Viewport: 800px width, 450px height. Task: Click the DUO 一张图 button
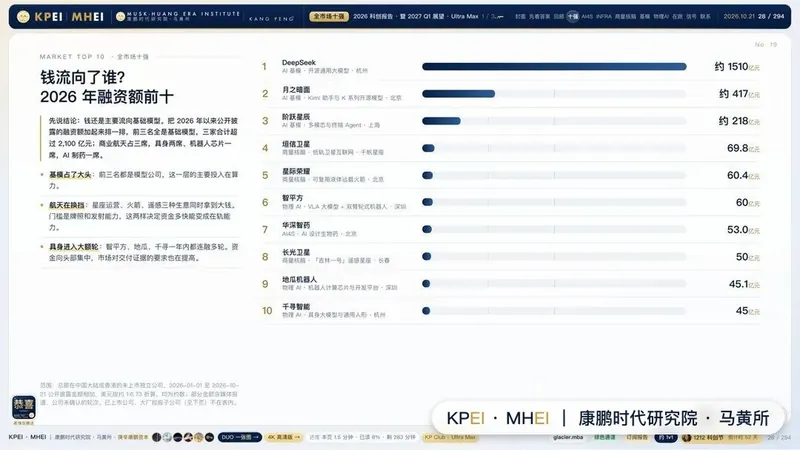tap(240, 437)
